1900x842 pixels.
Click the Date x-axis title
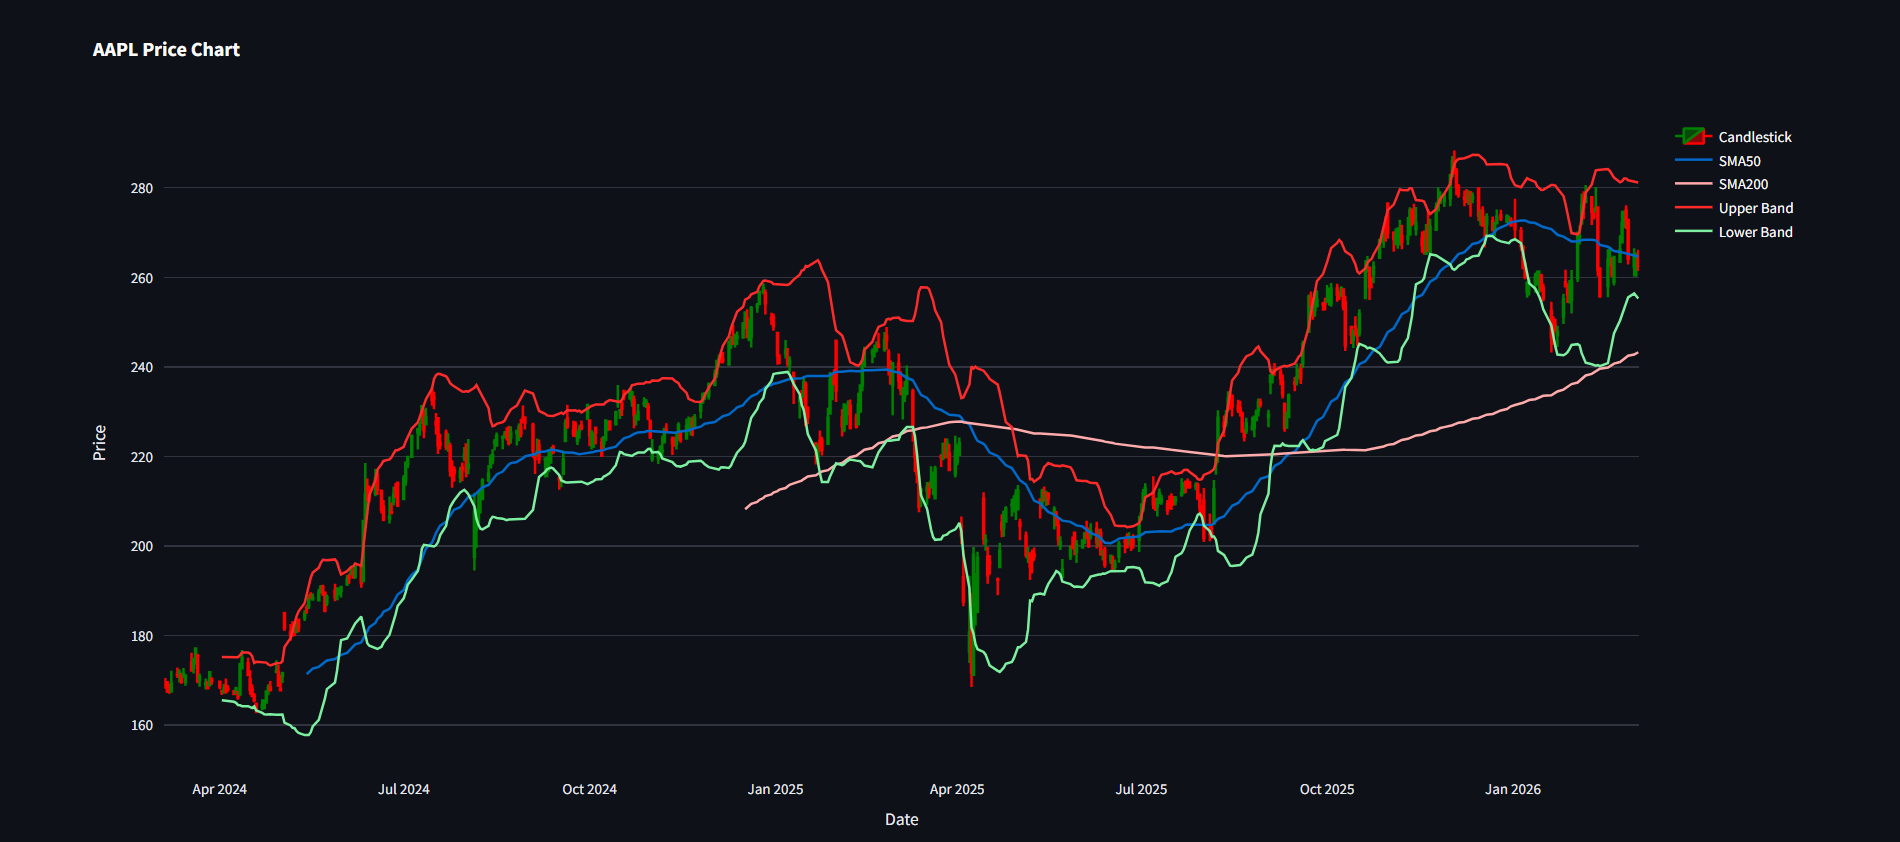coord(901,819)
